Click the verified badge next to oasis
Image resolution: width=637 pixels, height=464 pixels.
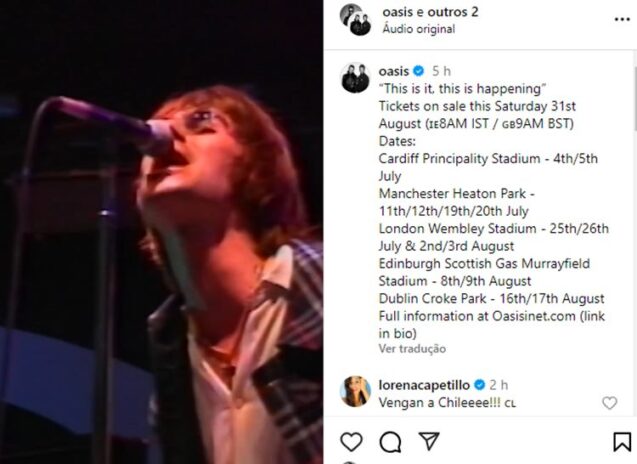(420, 70)
